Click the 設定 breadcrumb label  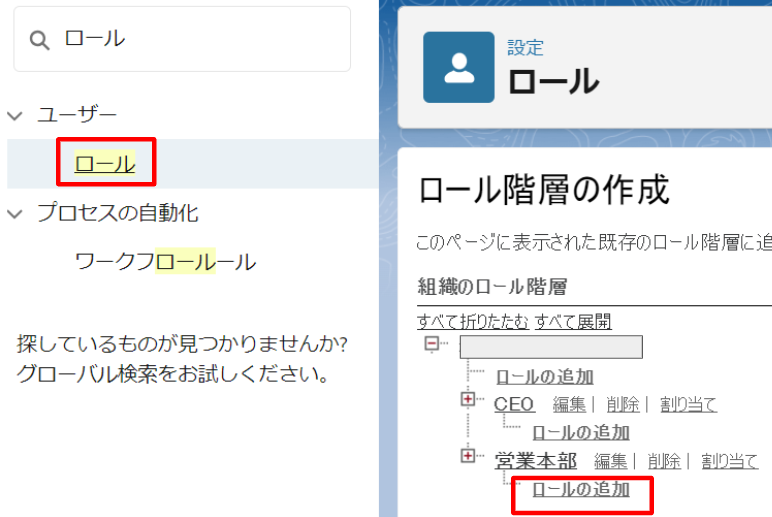525,48
